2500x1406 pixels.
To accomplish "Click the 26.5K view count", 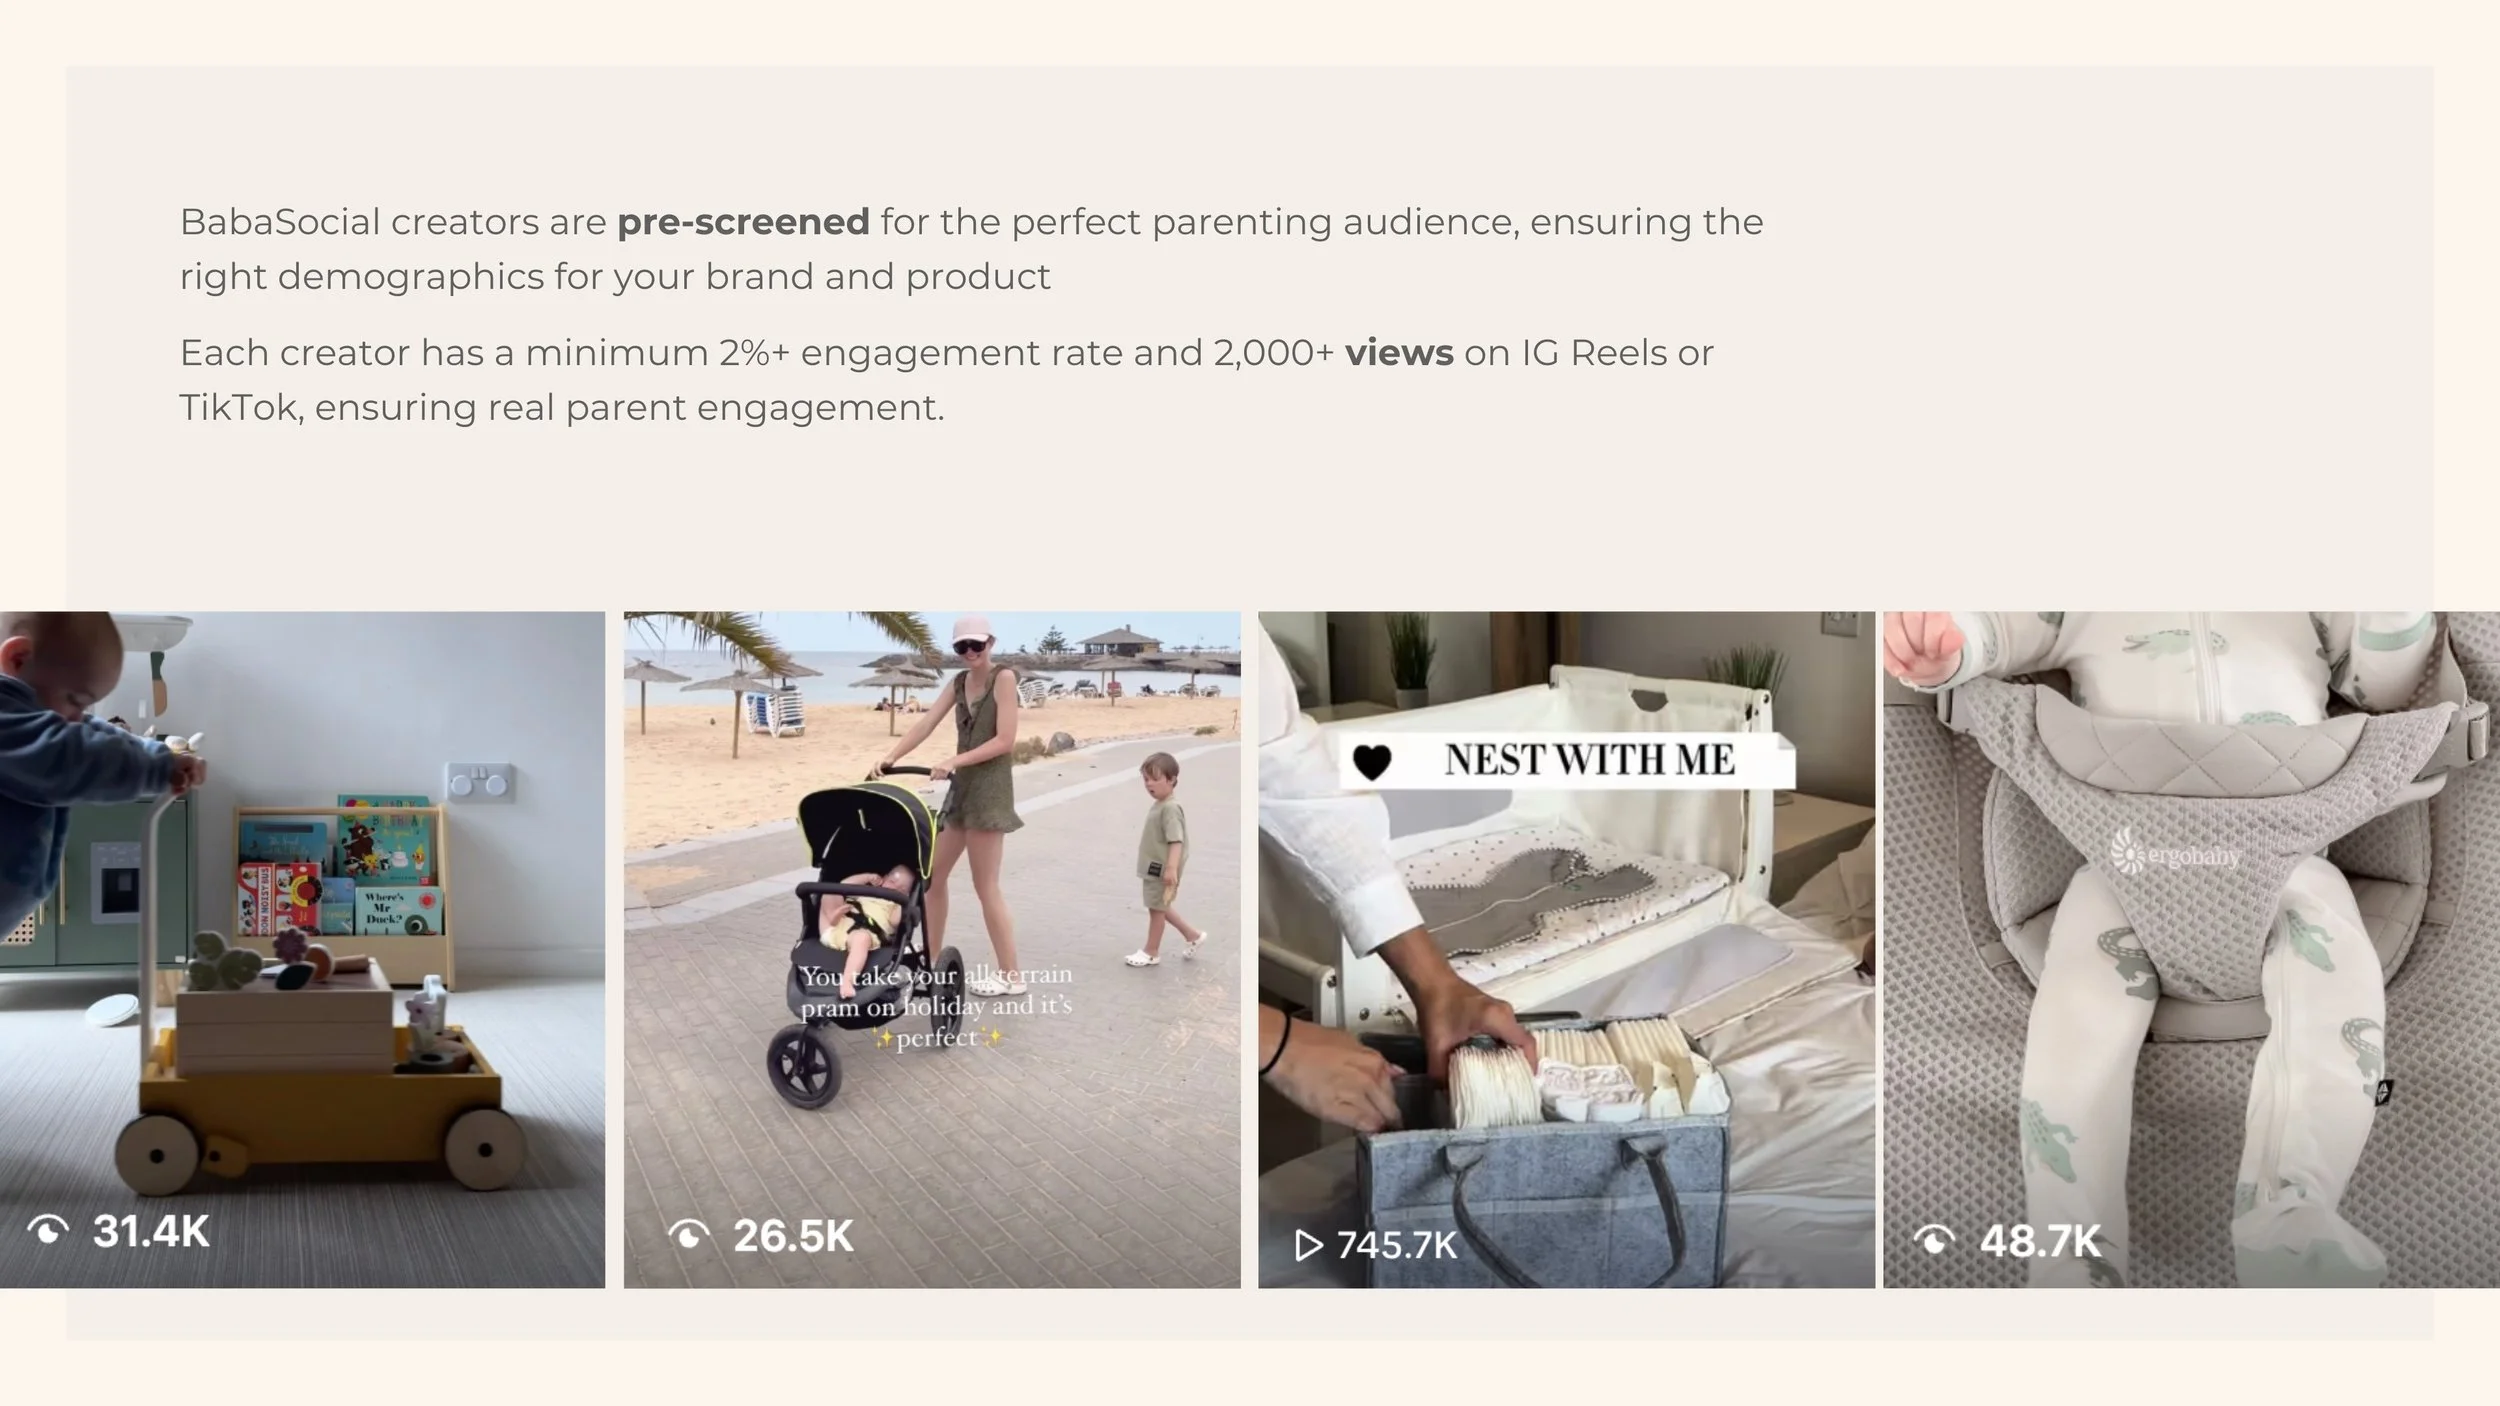I will (793, 1236).
